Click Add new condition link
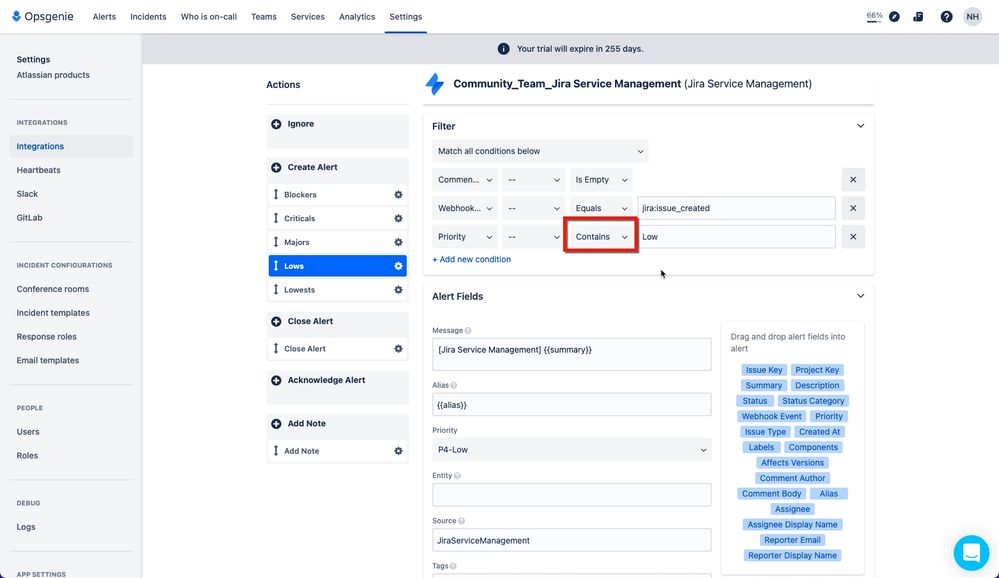 471,259
